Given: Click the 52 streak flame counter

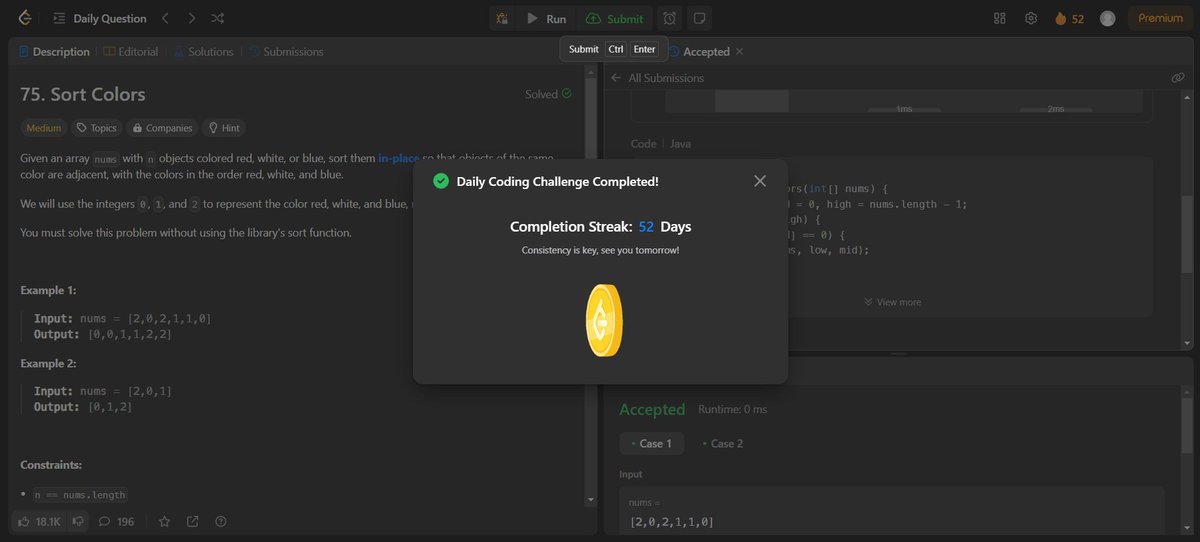Looking at the screenshot, I should point(1069,19).
